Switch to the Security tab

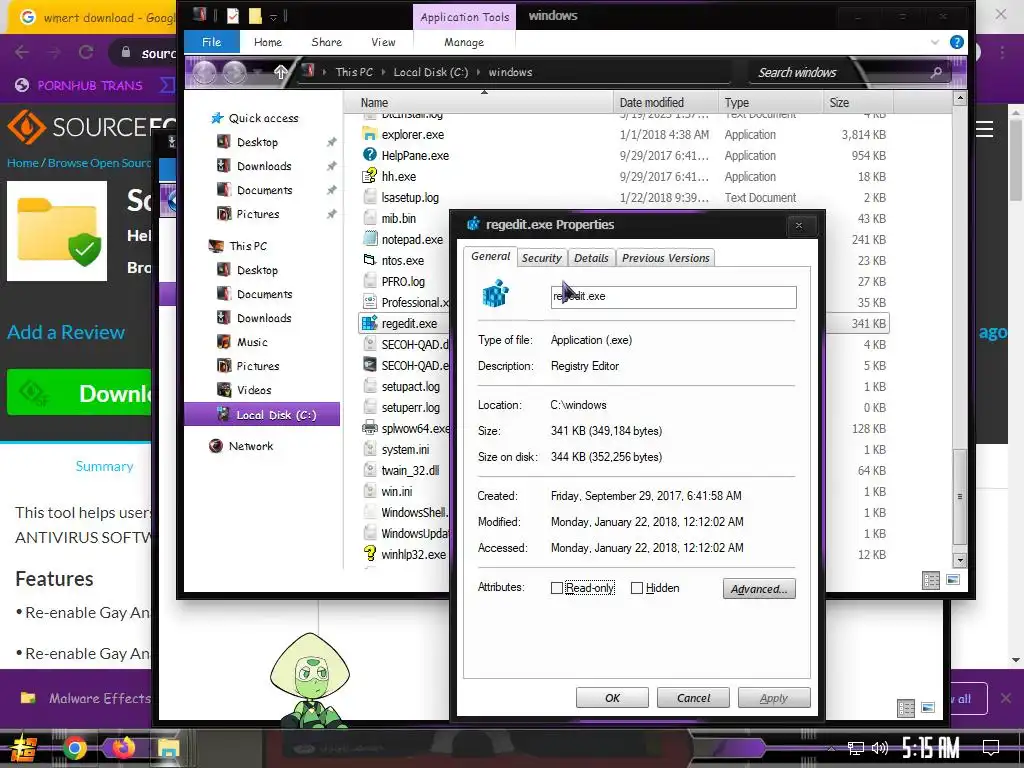(x=541, y=258)
